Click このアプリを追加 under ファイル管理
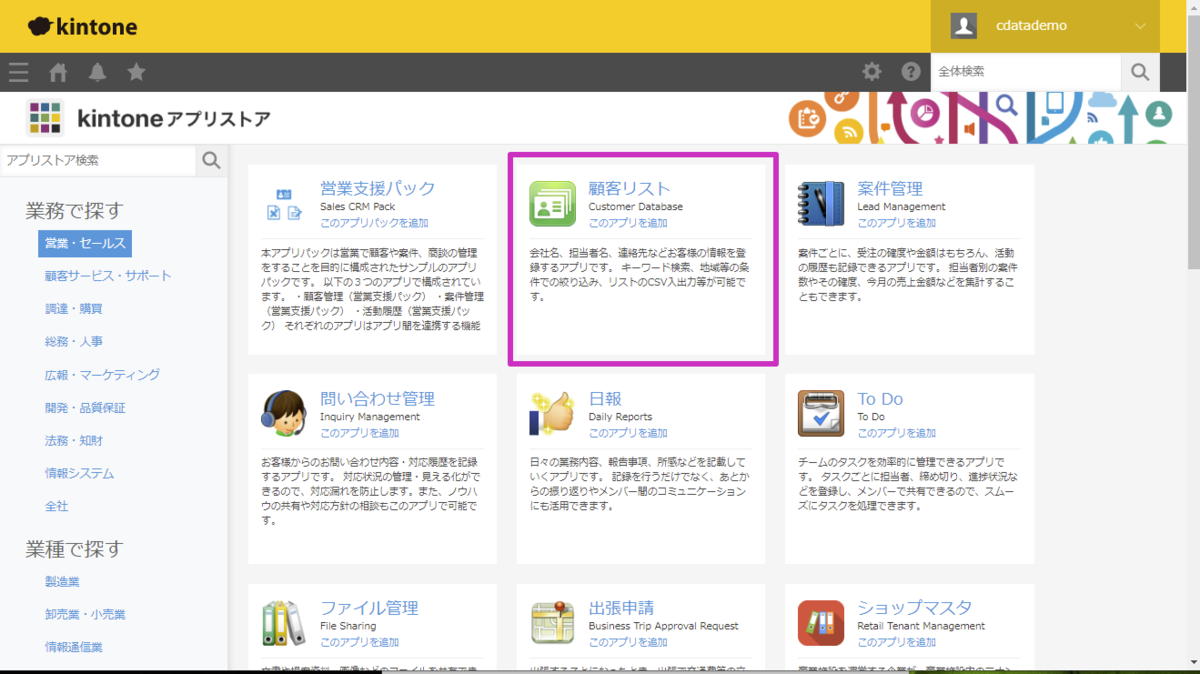1200x674 pixels. pos(359,642)
